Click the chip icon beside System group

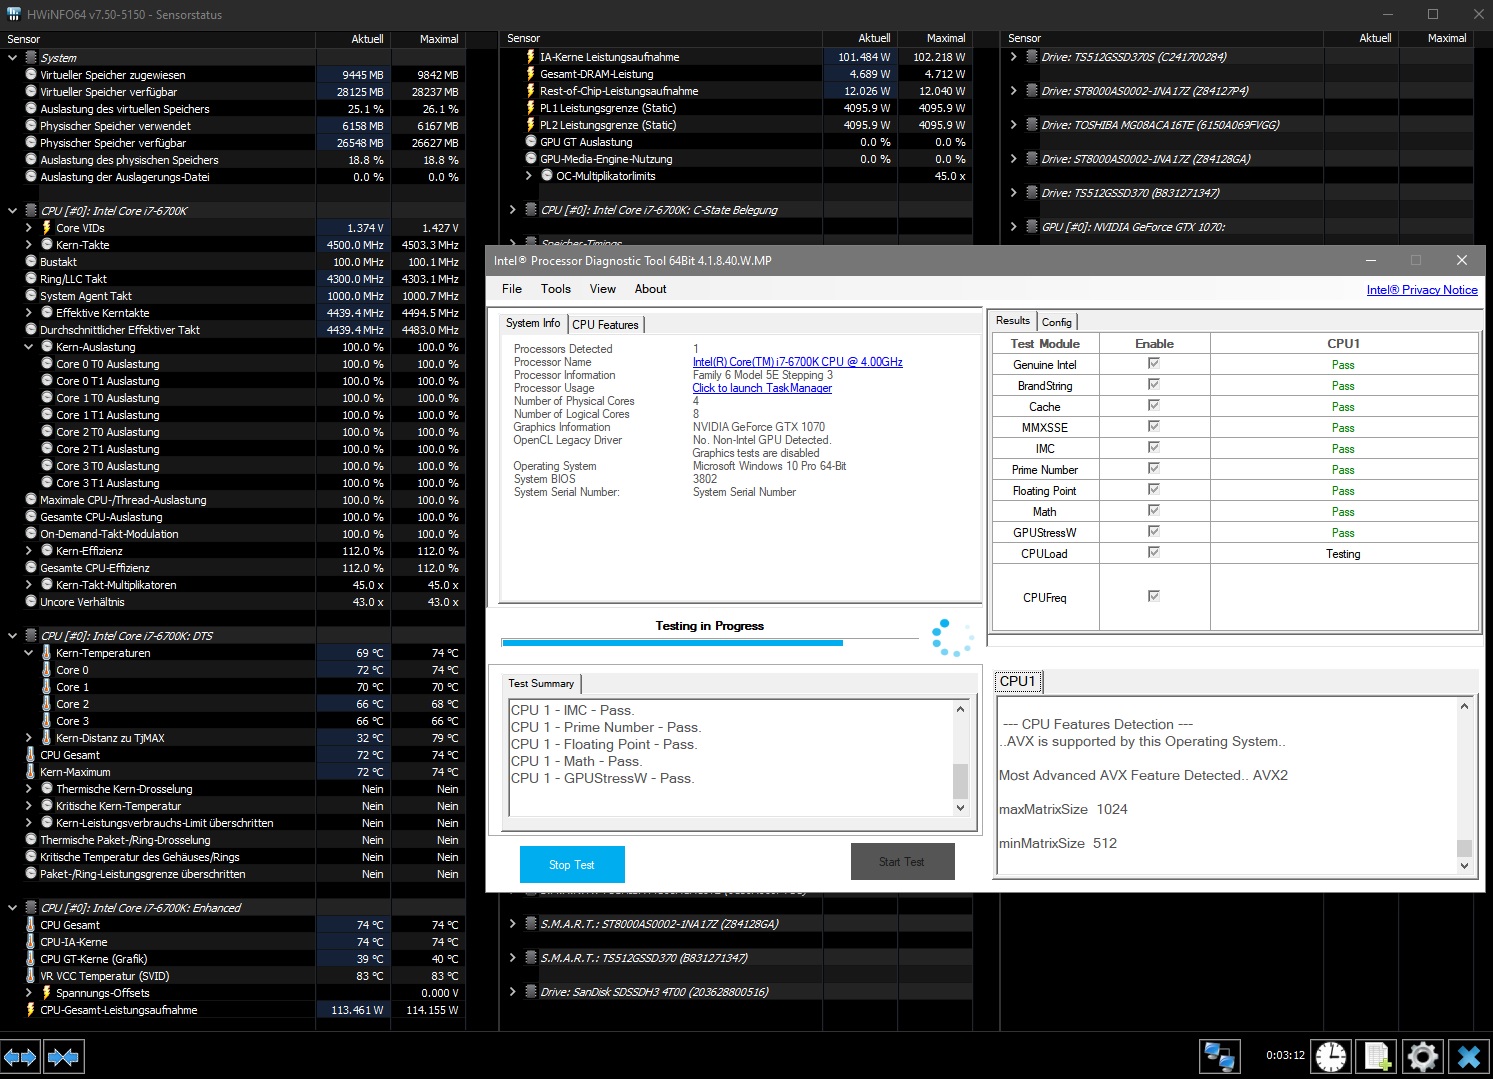pyautogui.click(x=31, y=57)
